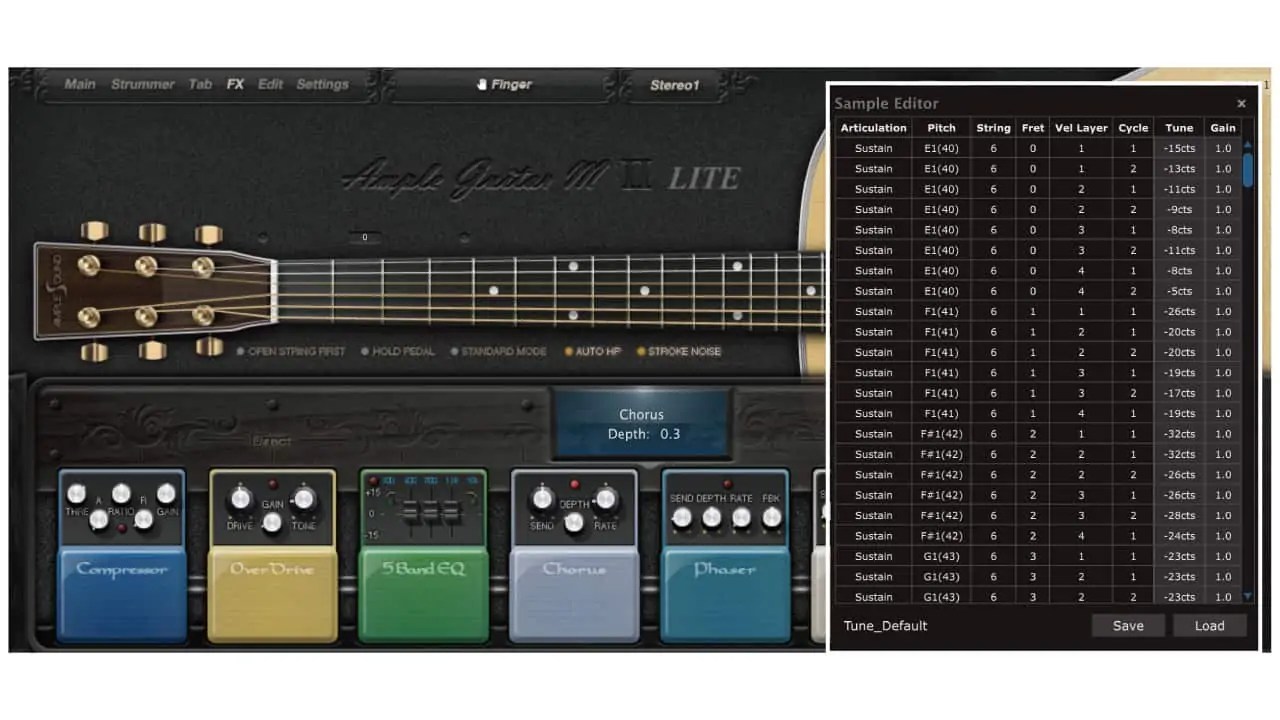
Task: Click the "Tune_Default" preset name
Action: [x=885, y=626]
